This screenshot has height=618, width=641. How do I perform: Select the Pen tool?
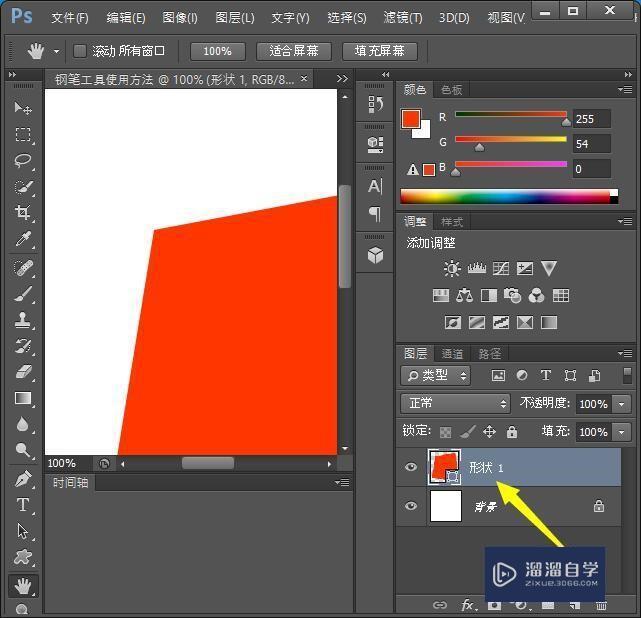[x=23, y=479]
